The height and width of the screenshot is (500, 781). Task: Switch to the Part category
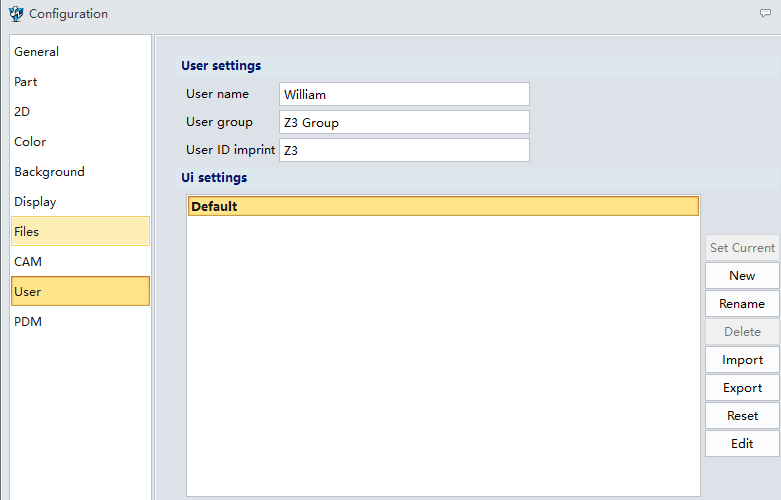(x=80, y=82)
